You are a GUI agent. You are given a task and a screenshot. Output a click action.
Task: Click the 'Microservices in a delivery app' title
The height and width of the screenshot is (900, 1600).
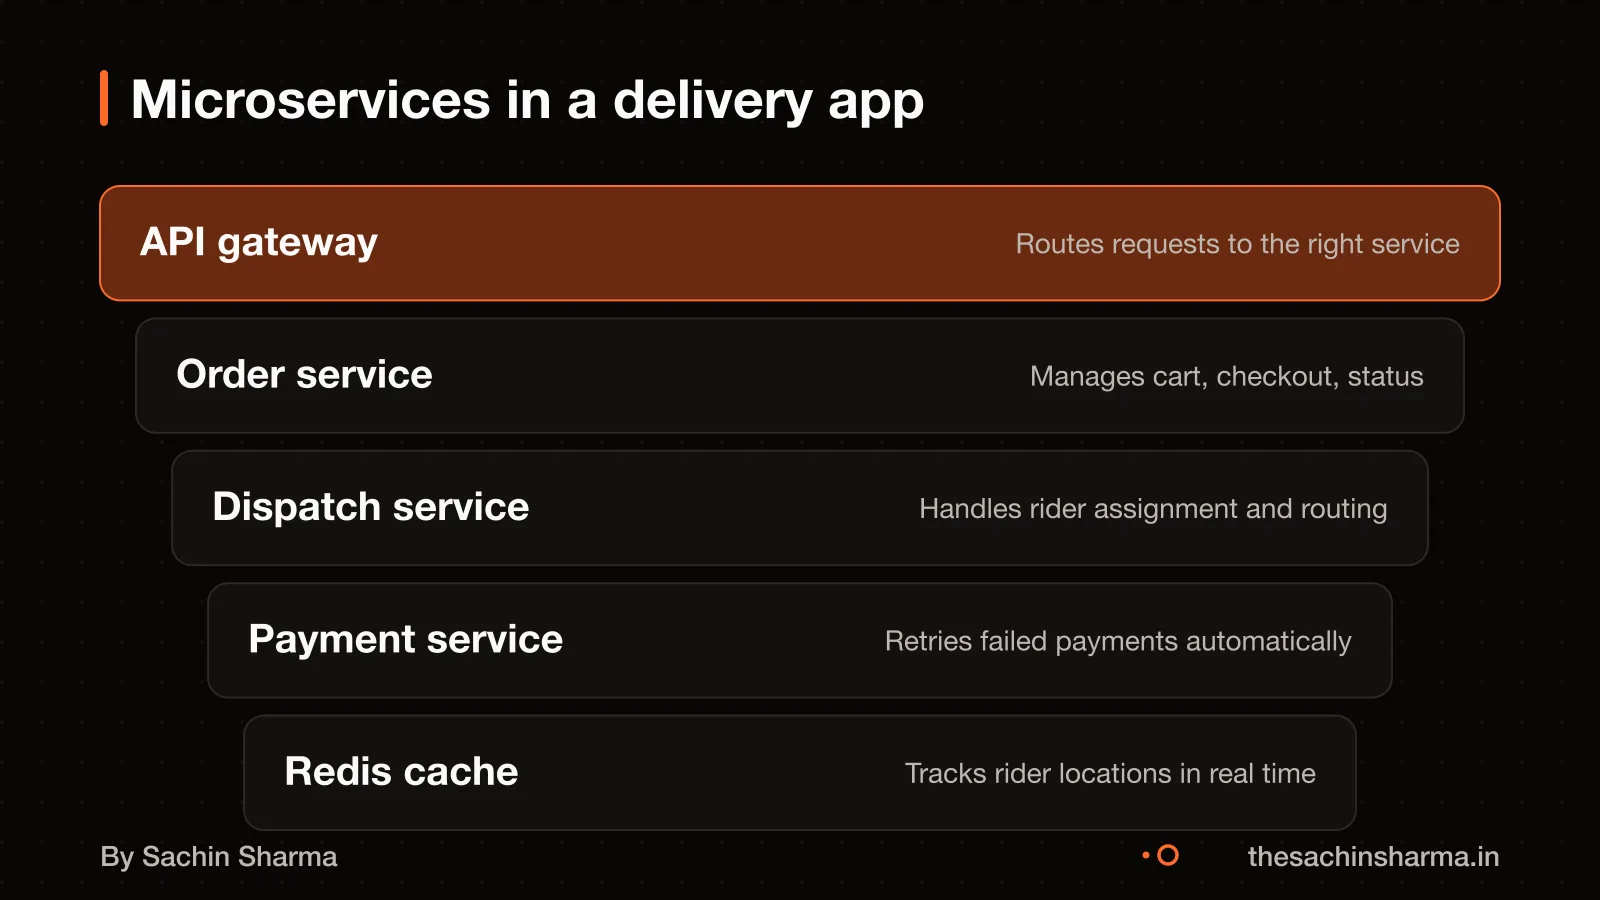click(x=527, y=101)
